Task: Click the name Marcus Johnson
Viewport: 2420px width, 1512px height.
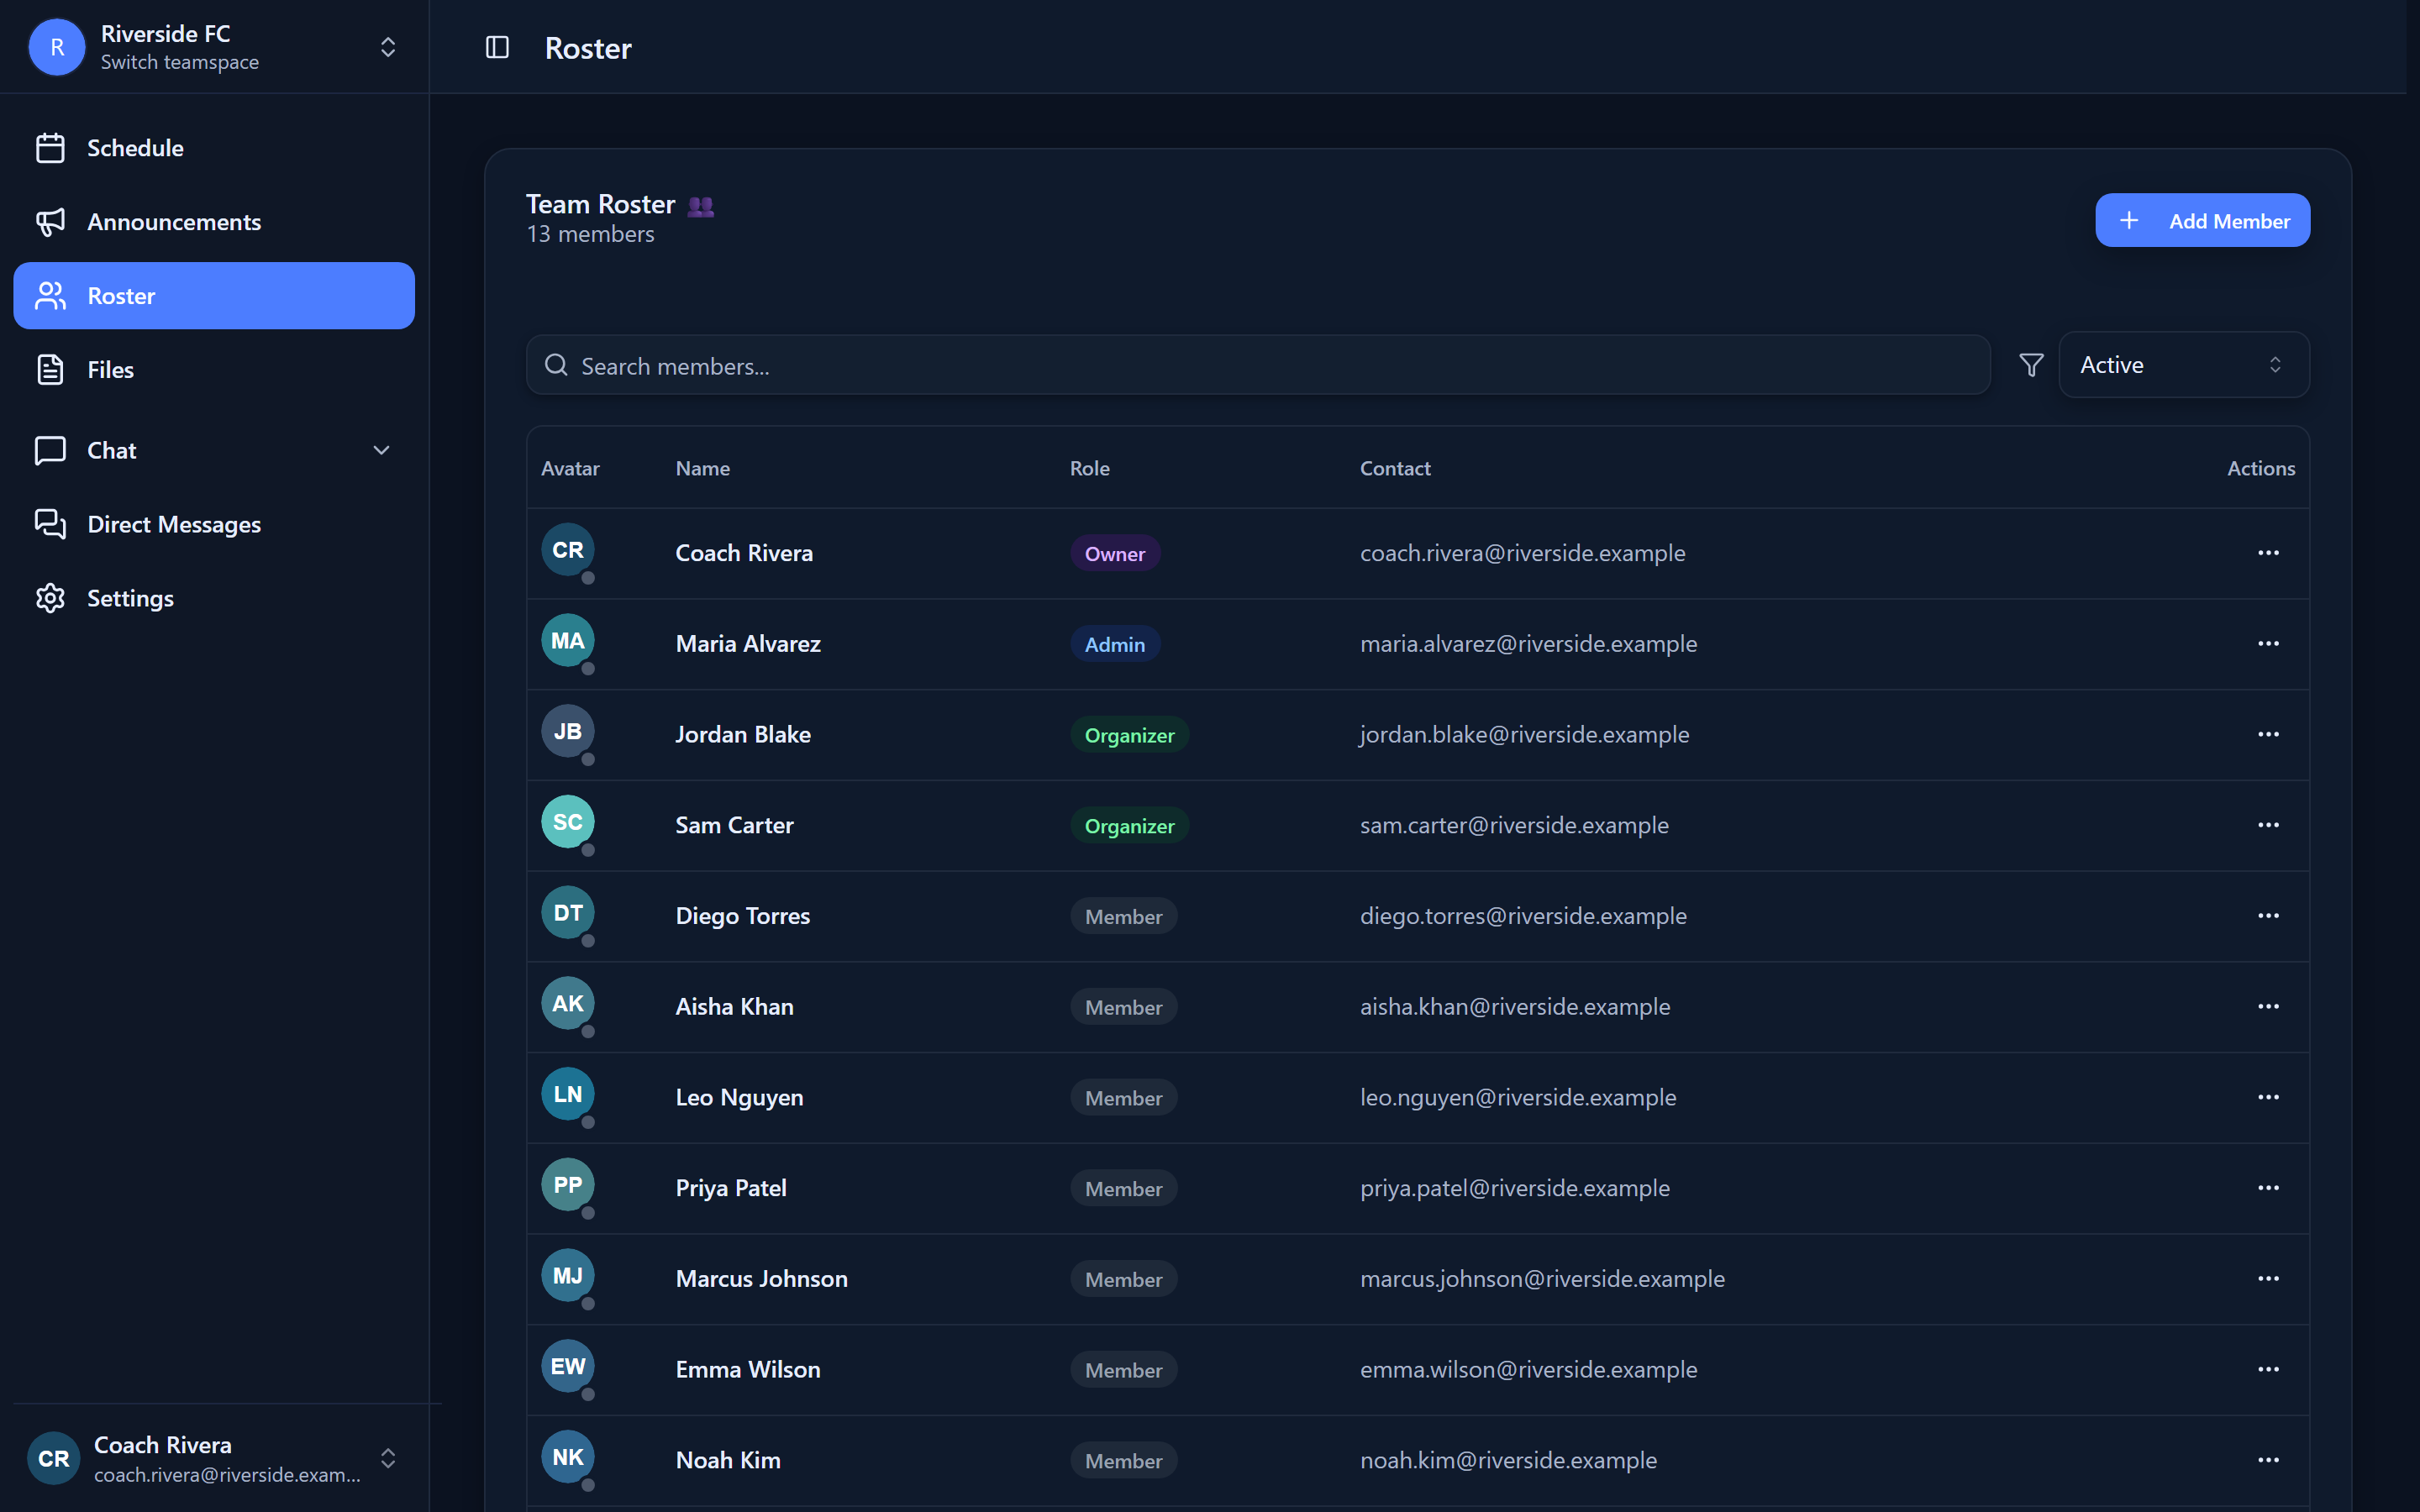Action: pos(761,1279)
